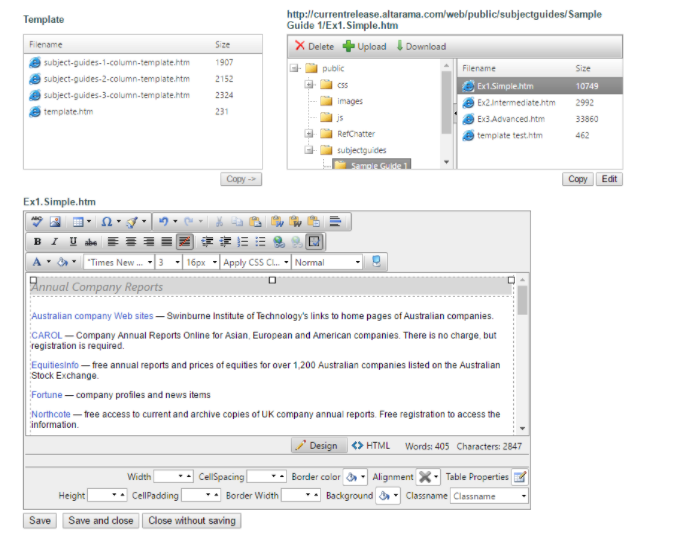The image size is (693, 557).
Task: Click the greyed redo arrow icon
Action: point(189,221)
